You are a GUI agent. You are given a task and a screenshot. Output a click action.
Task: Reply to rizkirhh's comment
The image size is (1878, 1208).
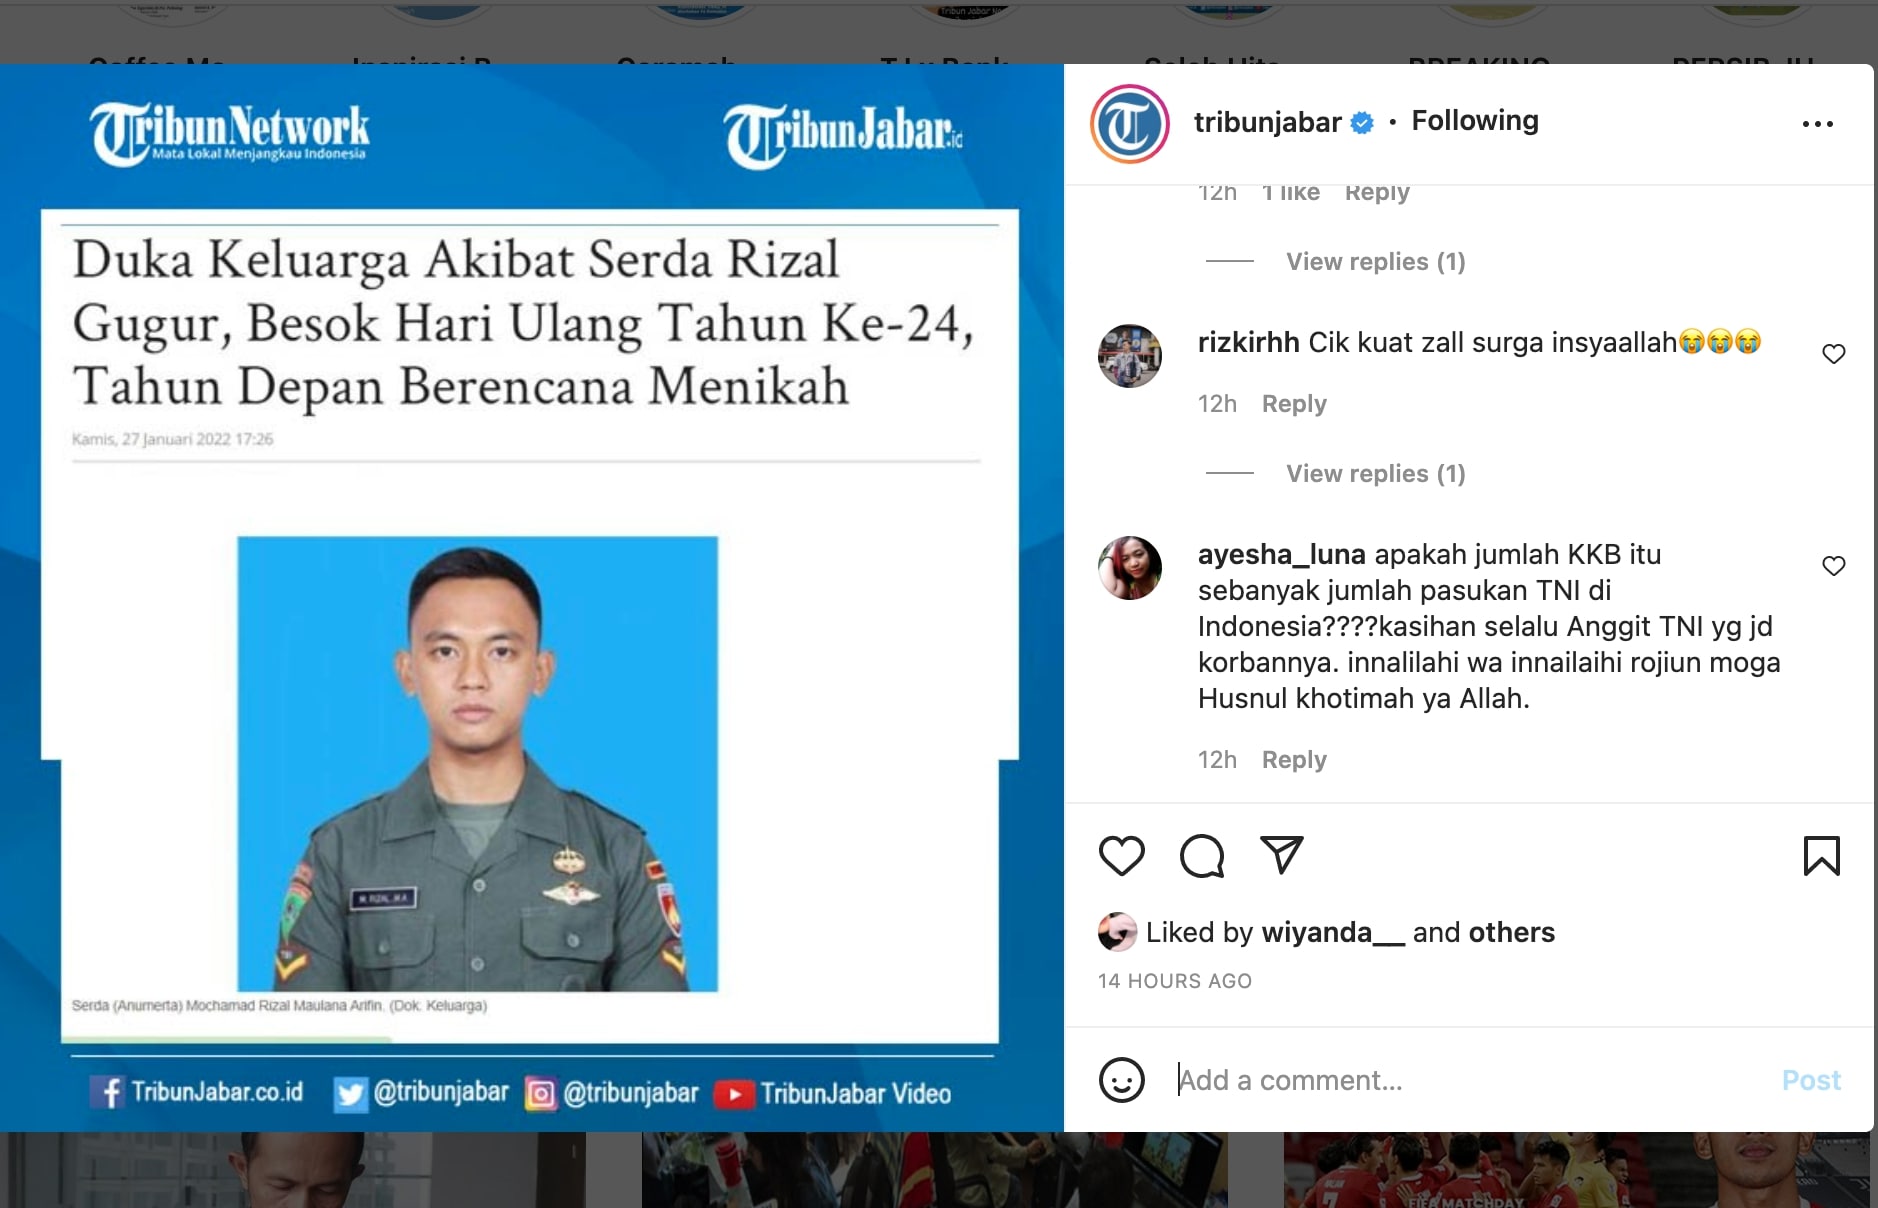[x=1294, y=404]
